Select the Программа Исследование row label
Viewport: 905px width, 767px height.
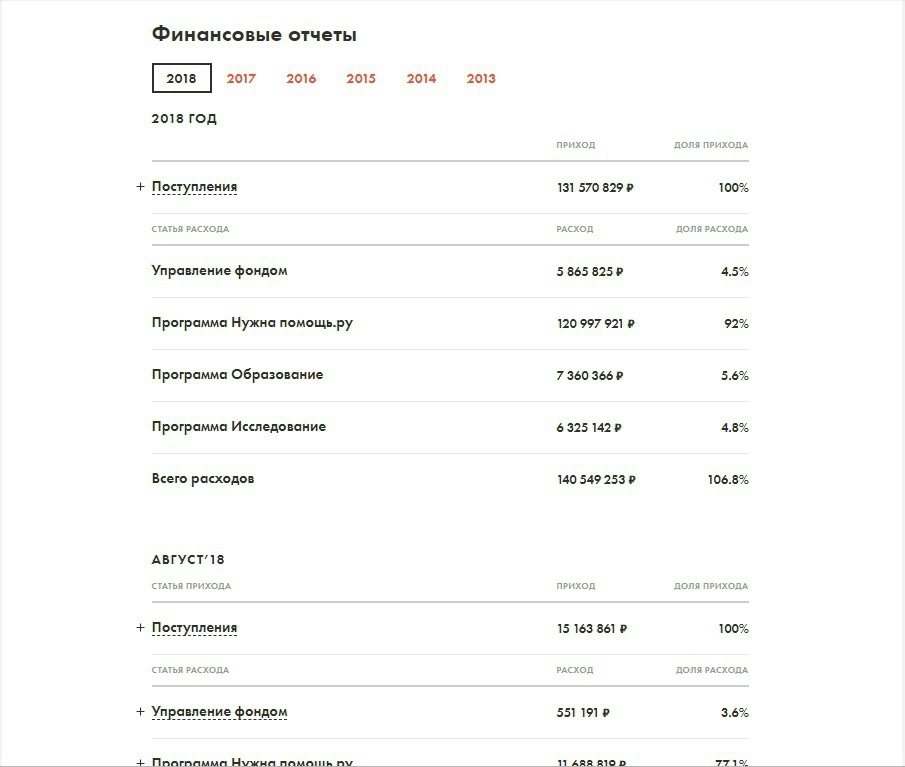tap(239, 427)
